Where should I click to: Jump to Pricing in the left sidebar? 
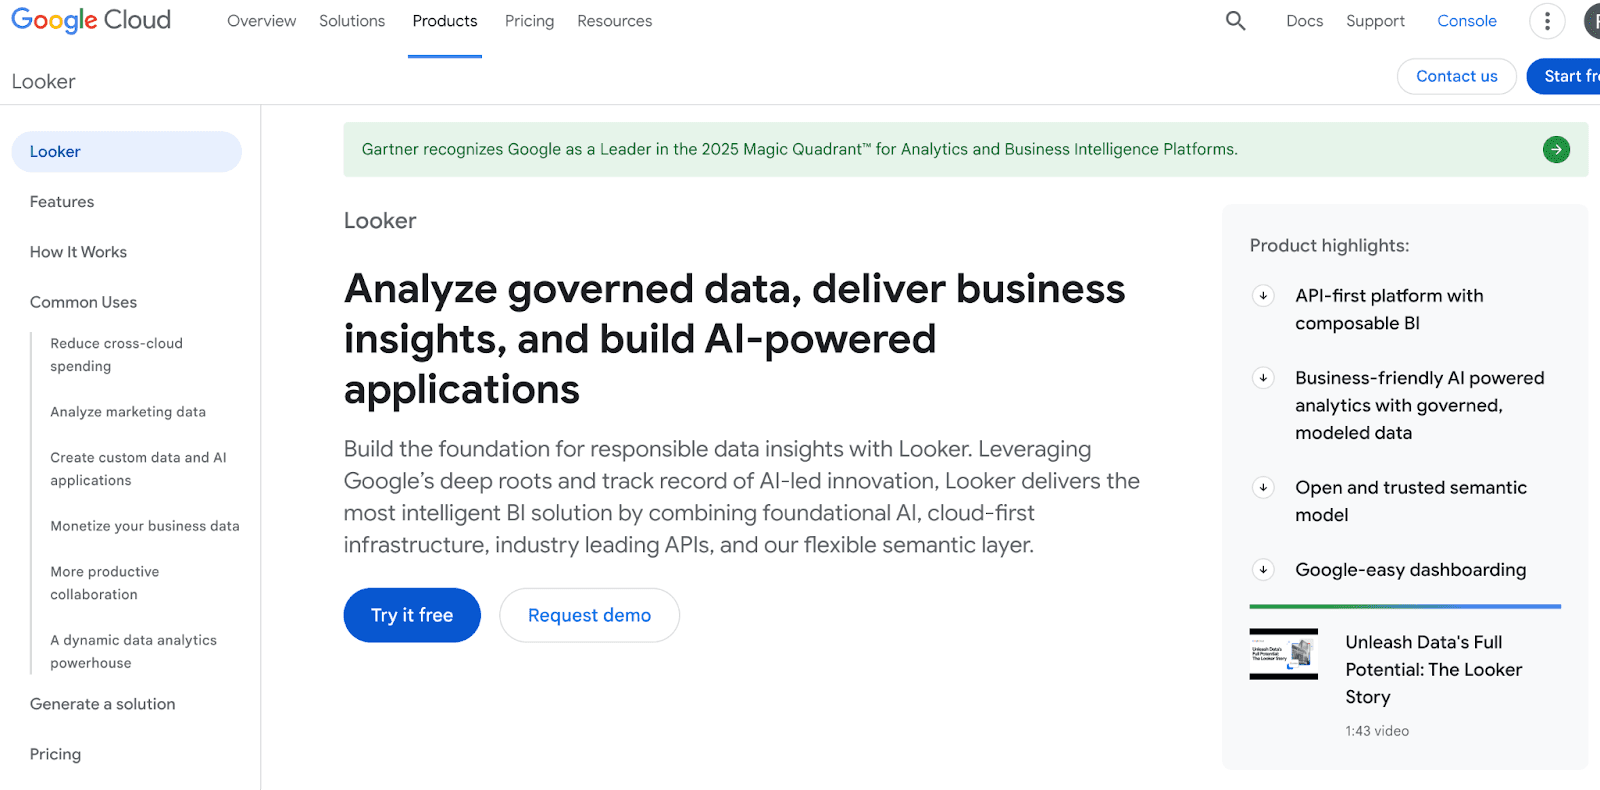click(x=55, y=754)
